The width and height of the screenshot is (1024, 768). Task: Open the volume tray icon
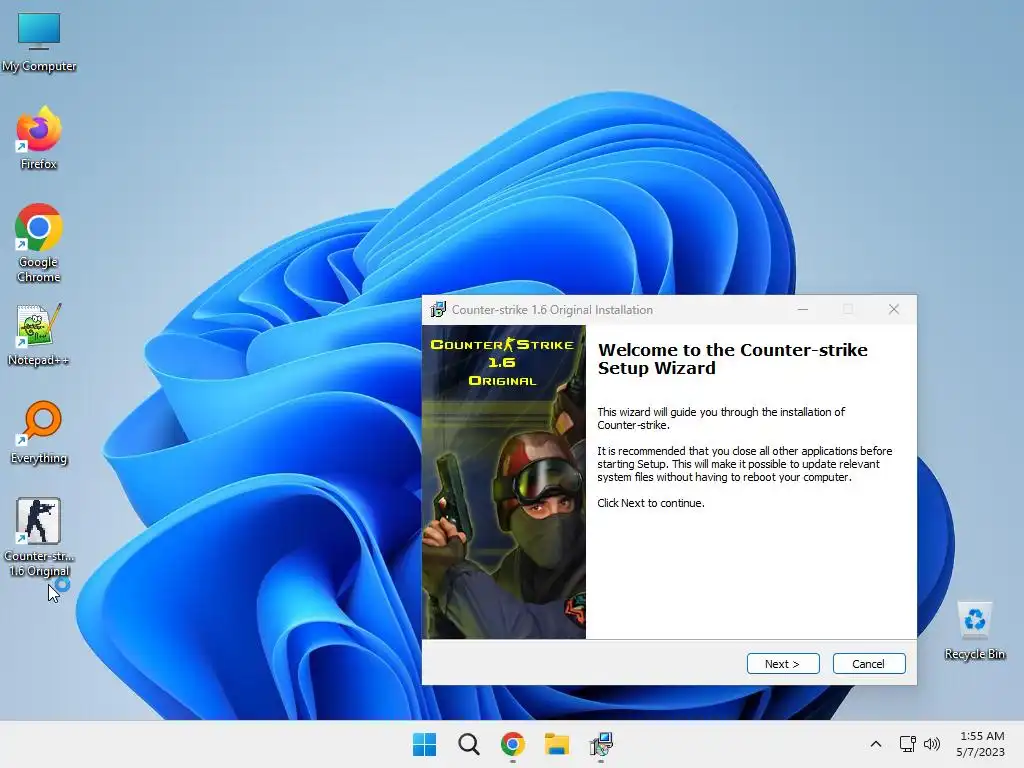click(x=932, y=744)
